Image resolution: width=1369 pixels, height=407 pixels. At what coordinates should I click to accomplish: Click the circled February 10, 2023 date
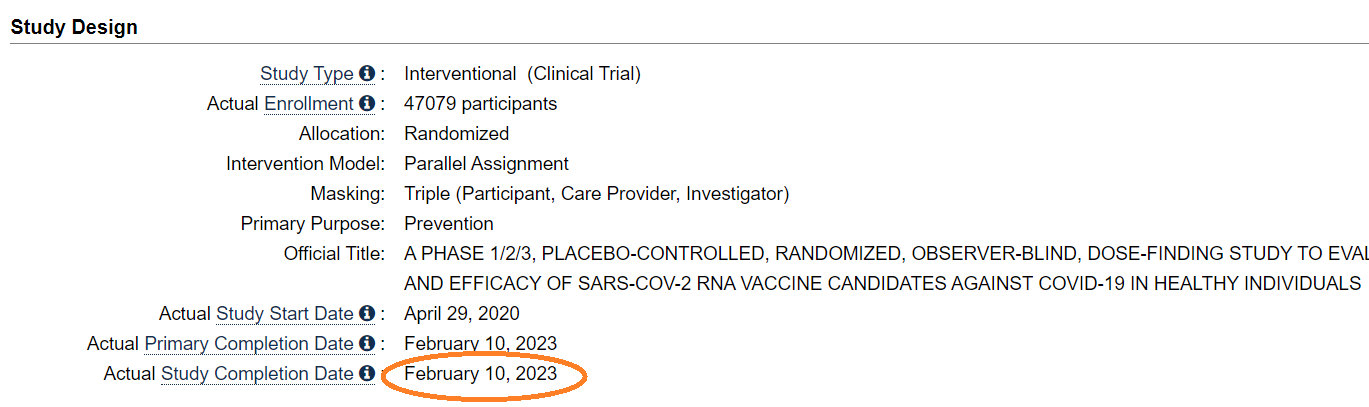point(480,374)
